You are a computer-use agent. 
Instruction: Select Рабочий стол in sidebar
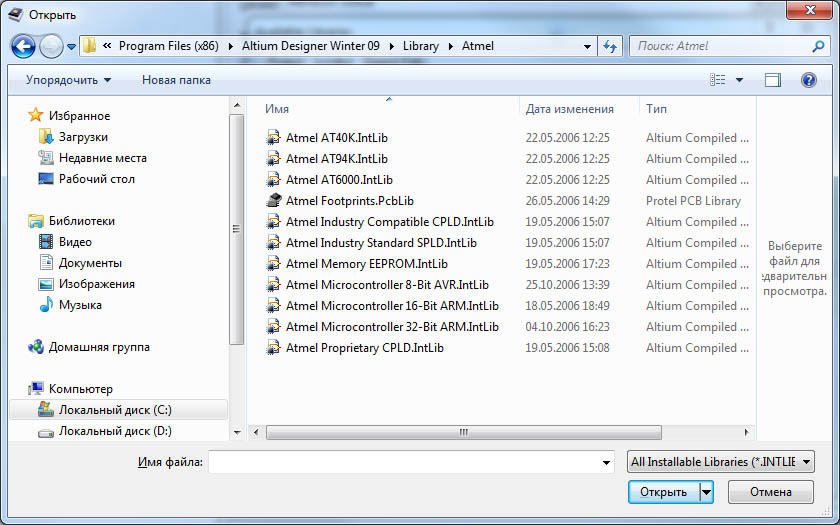click(x=96, y=179)
